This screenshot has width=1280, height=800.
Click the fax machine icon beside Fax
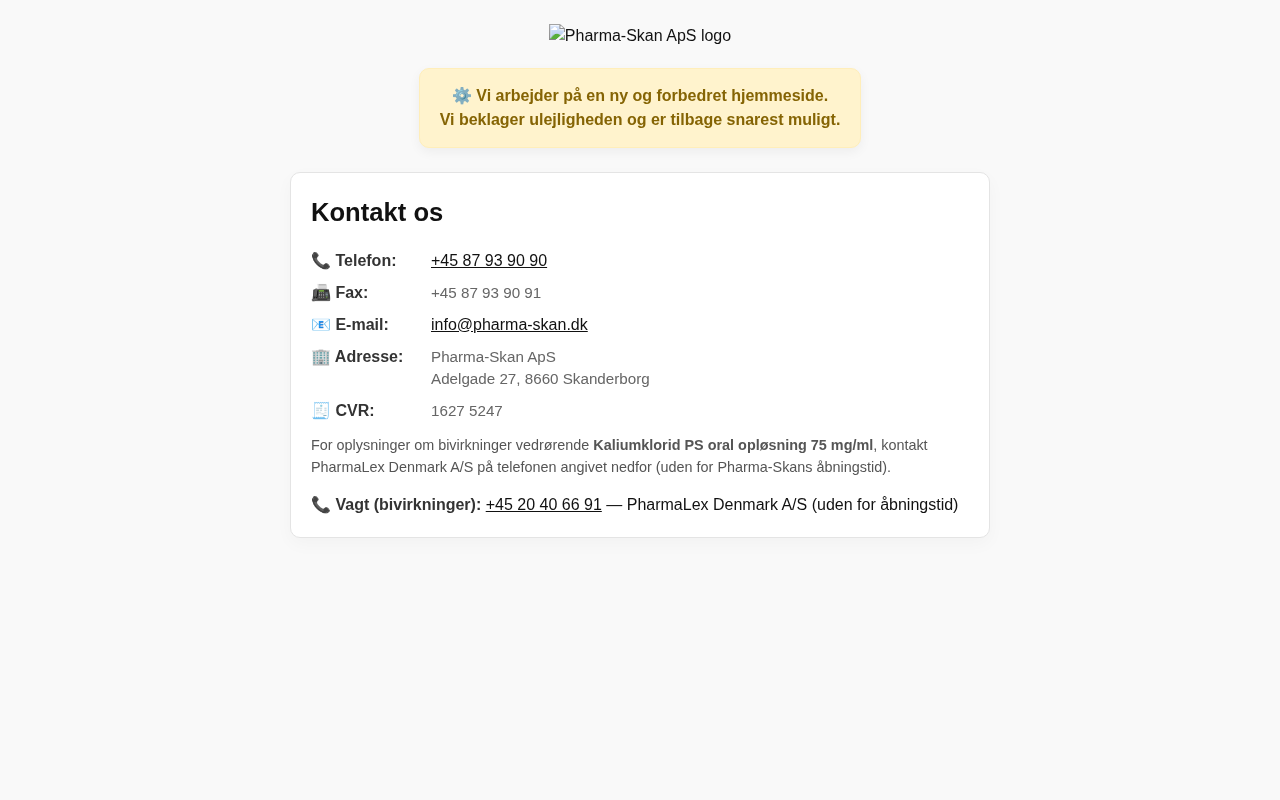coord(321,293)
